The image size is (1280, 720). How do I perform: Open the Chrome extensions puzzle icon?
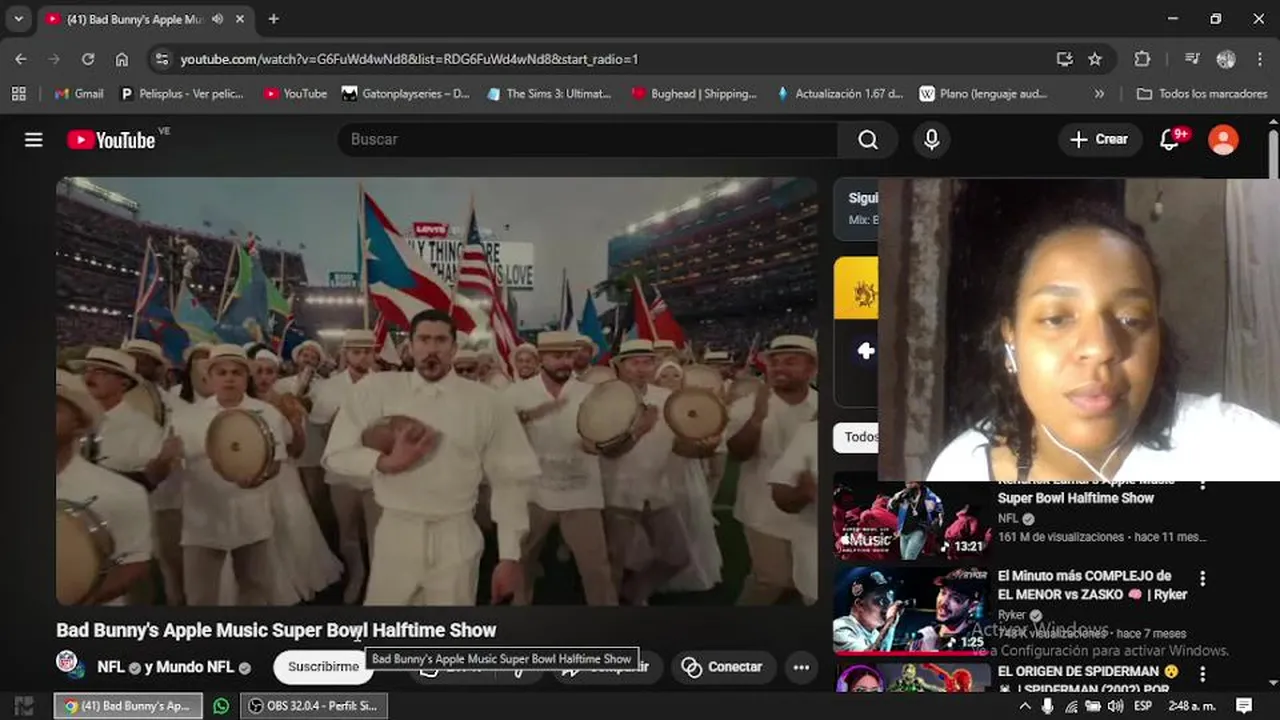coord(1142,59)
